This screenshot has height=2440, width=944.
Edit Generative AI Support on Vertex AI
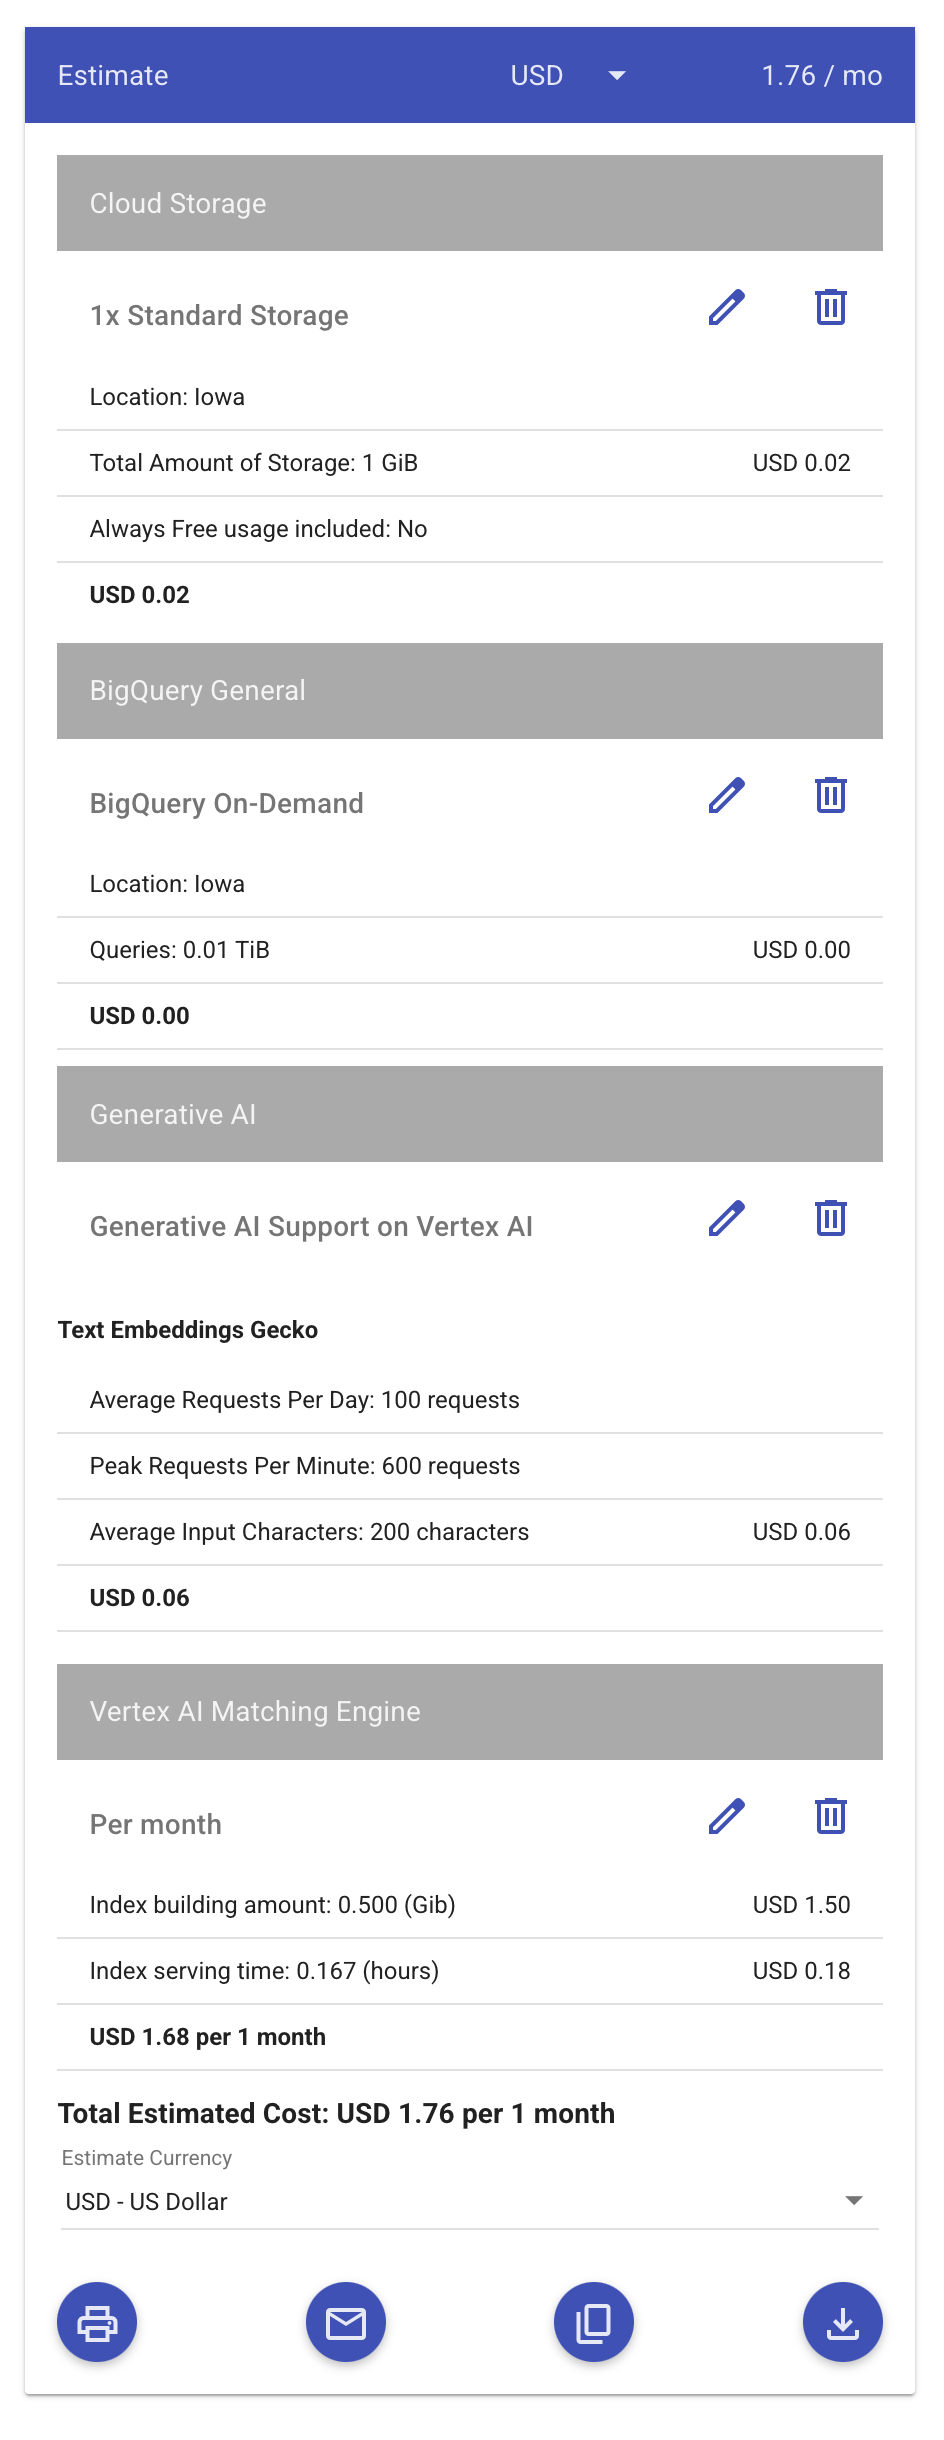coord(727,1219)
